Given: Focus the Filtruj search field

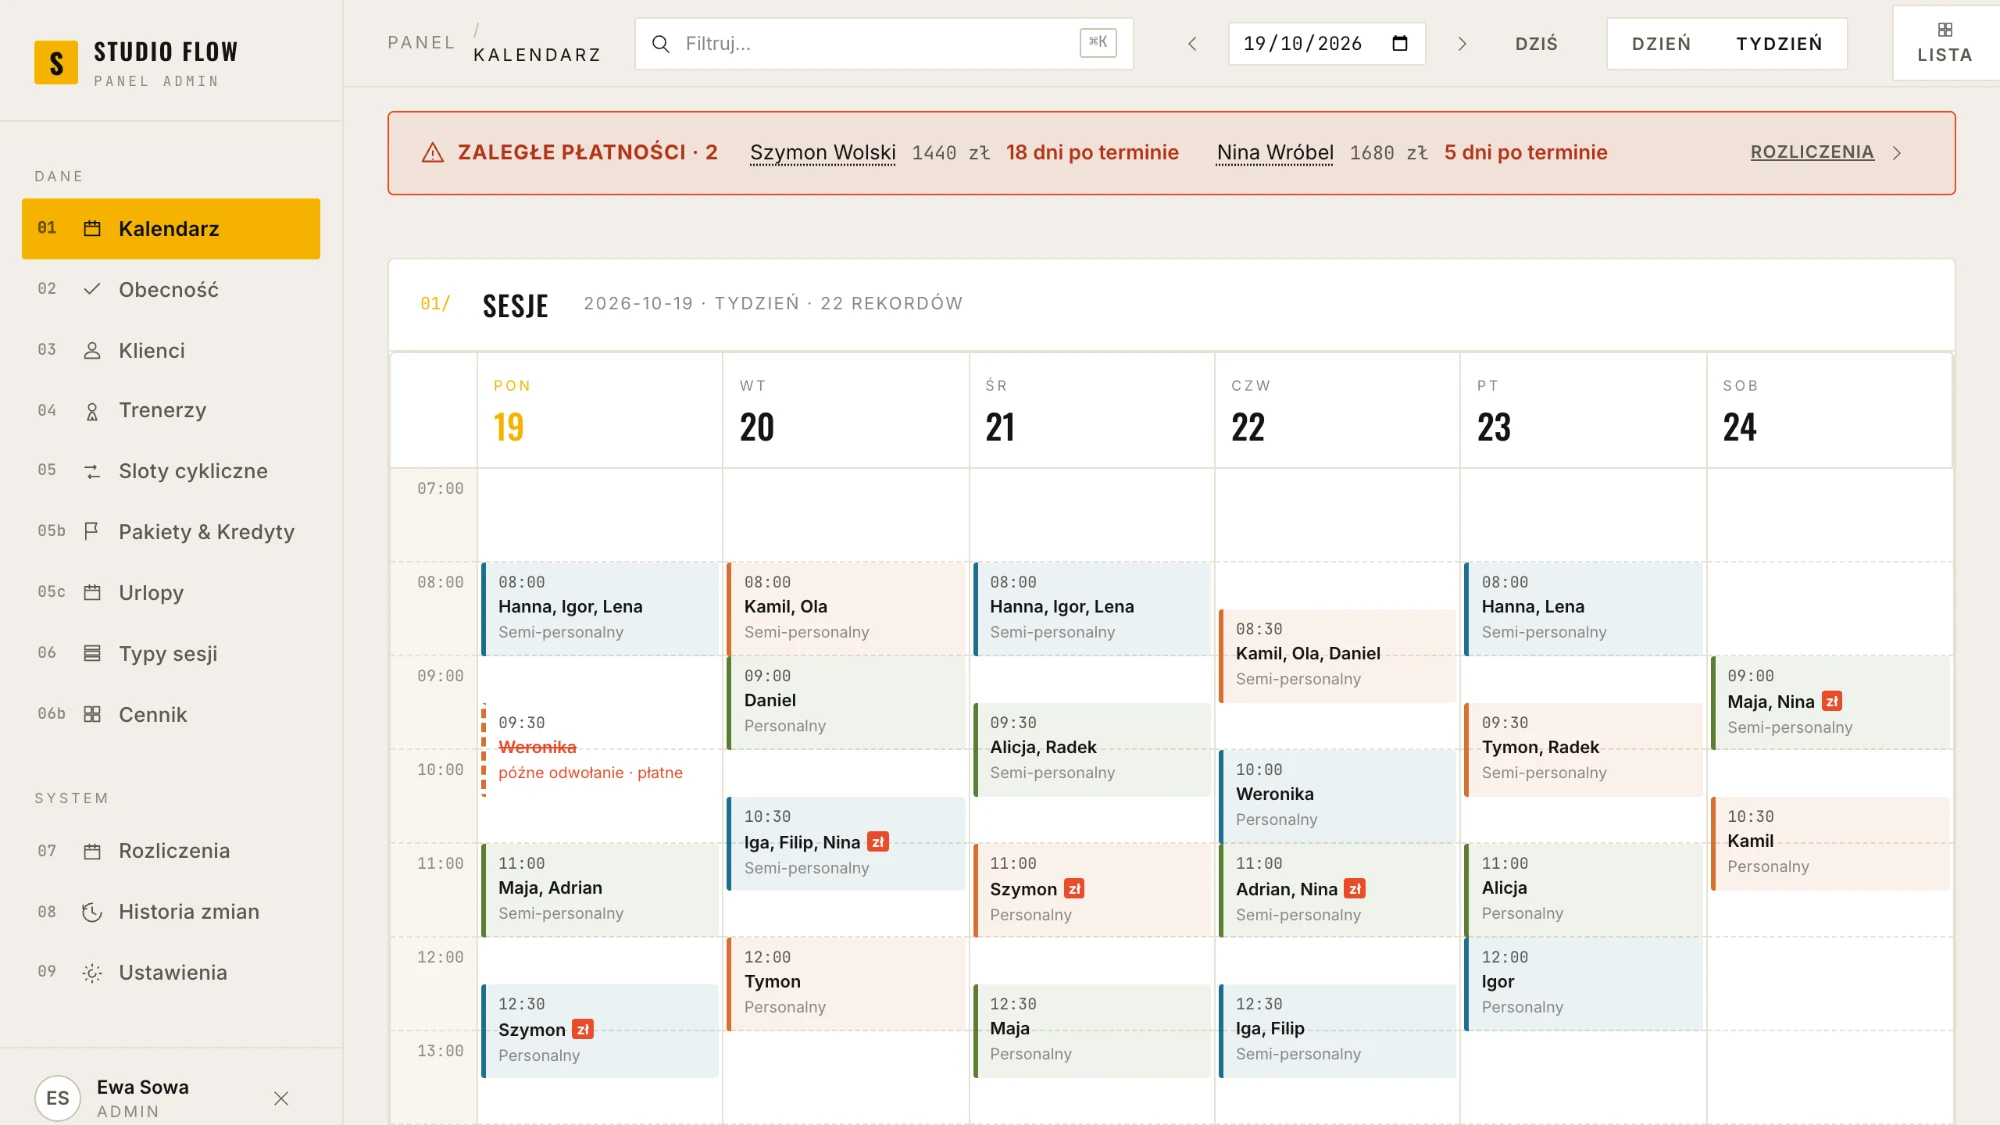Looking at the screenshot, I should coord(884,44).
